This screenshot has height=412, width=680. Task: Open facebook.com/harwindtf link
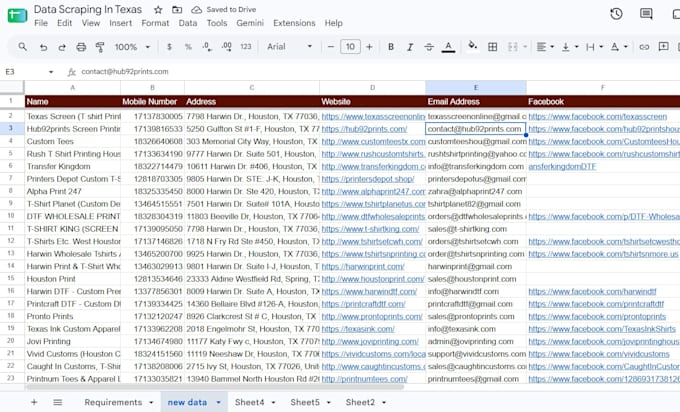tap(592, 291)
